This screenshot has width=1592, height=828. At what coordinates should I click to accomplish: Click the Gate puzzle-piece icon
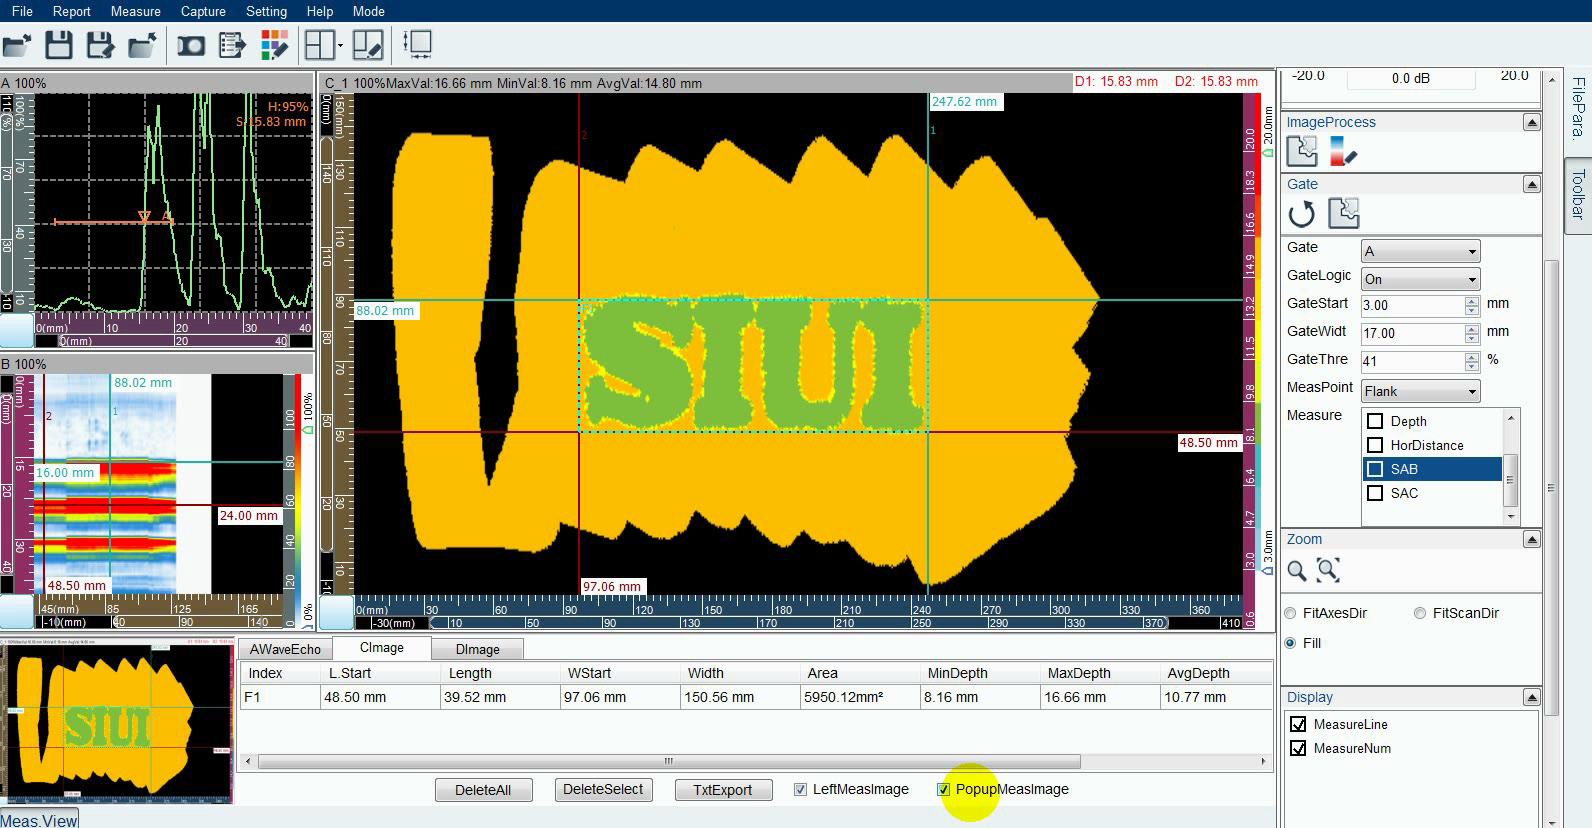coord(1343,213)
